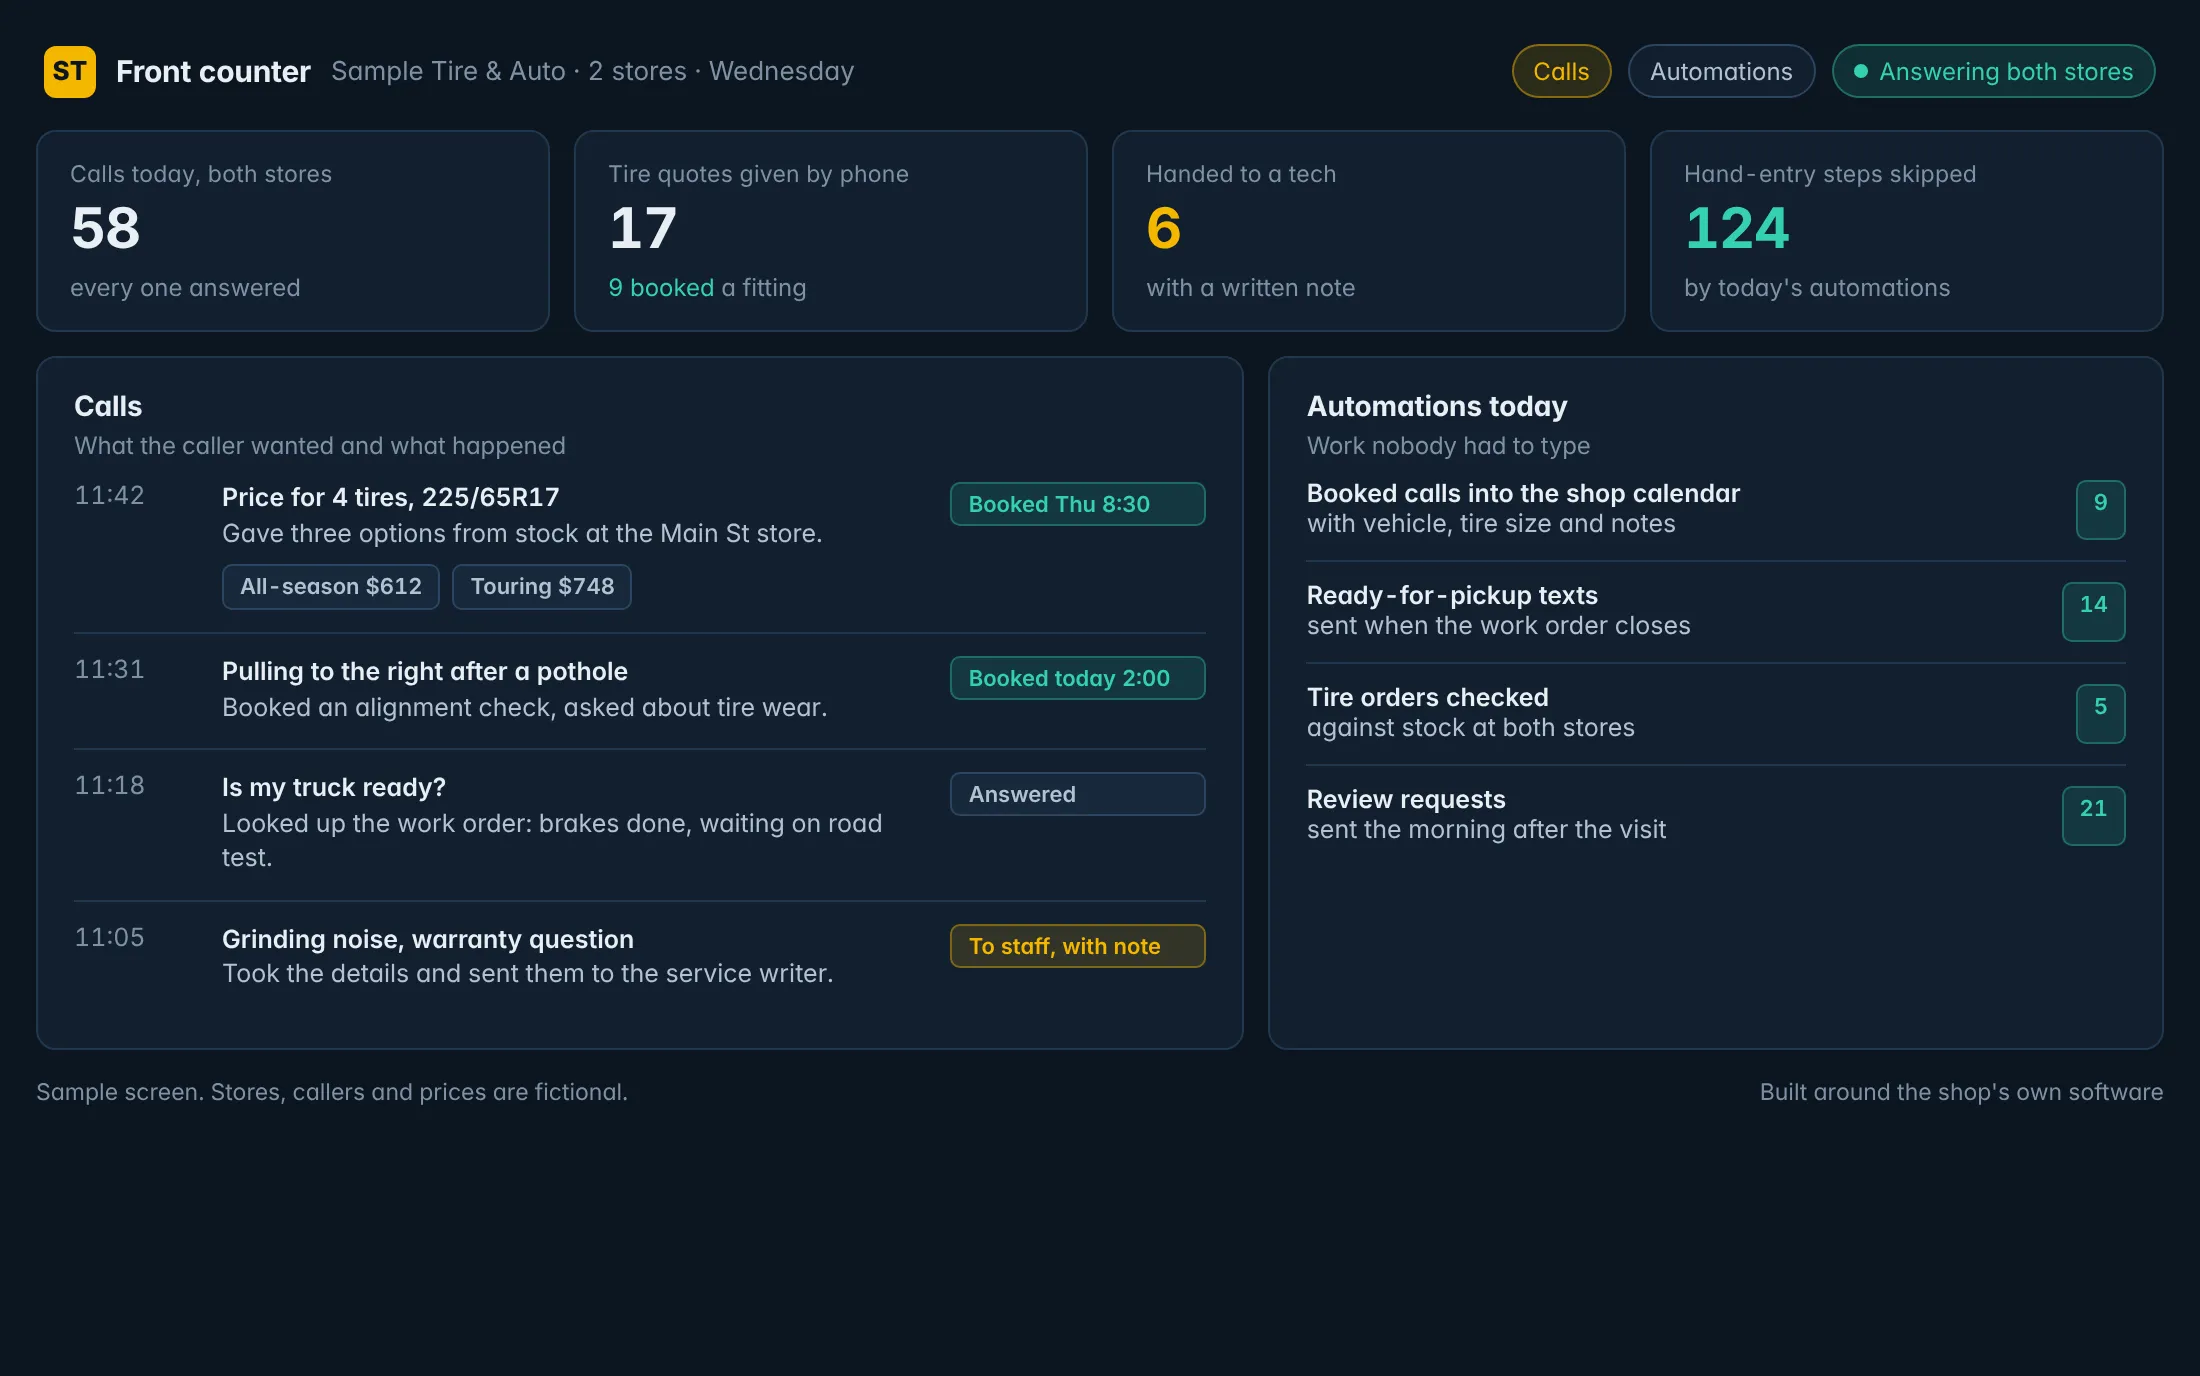Click the Automations today heading
Viewport: 2200px width, 1376px height.
[1437, 407]
